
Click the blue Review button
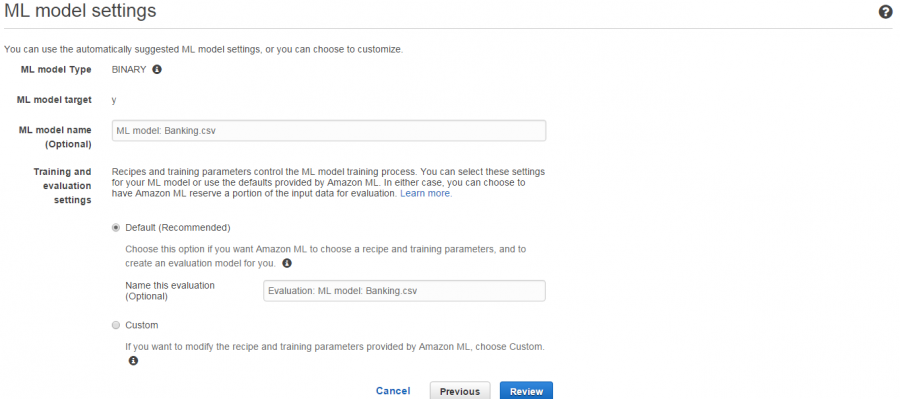pyautogui.click(x=526, y=391)
